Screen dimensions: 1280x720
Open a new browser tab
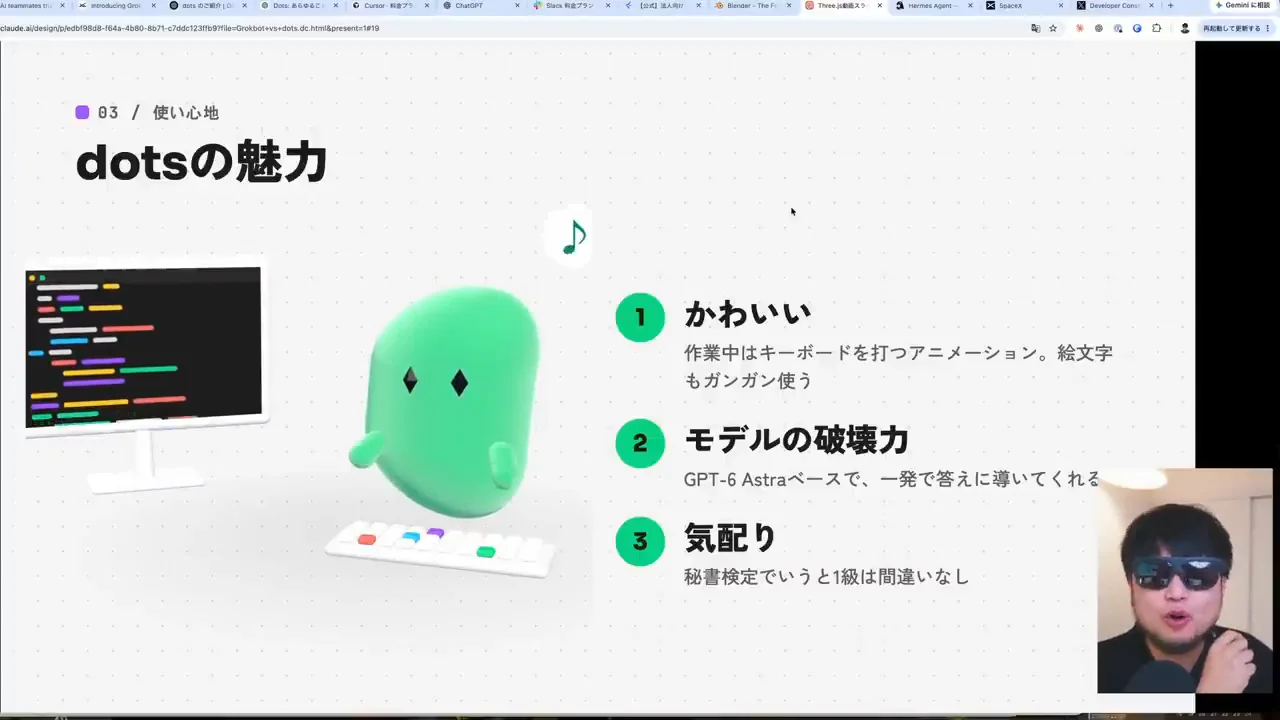pyautogui.click(x=1170, y=6)
